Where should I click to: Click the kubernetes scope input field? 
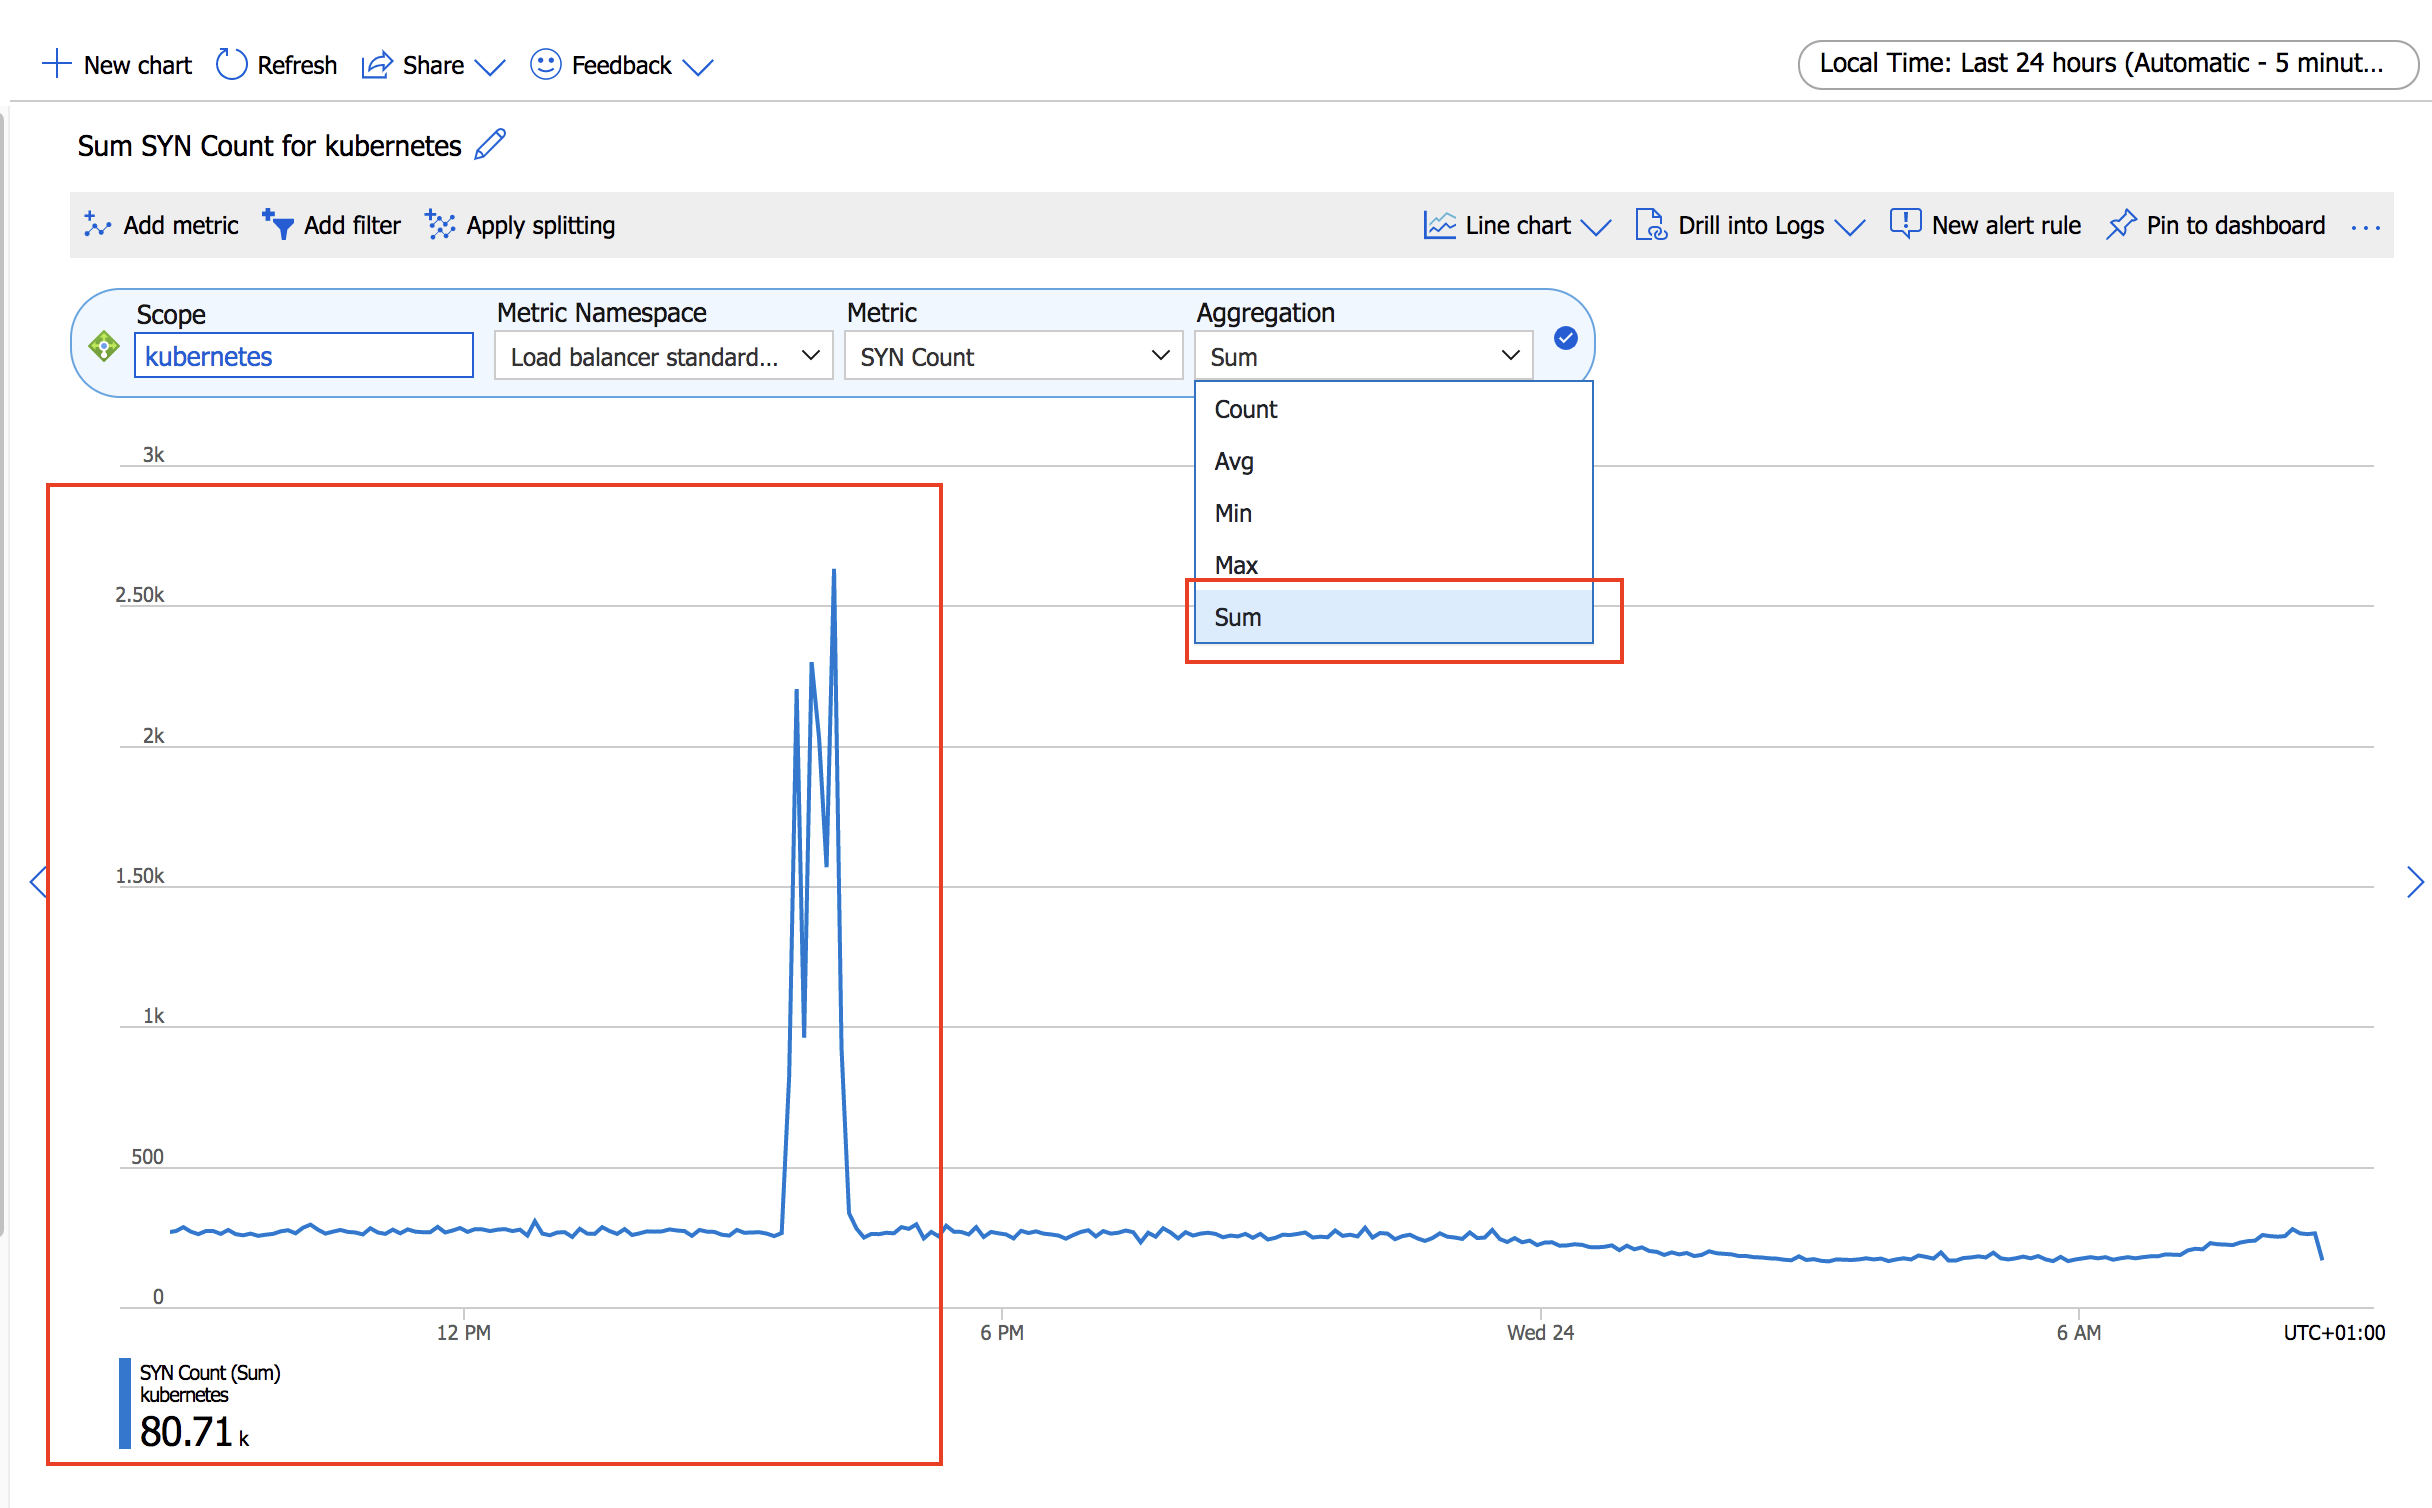pyautogui.click(x=303, y=356)
